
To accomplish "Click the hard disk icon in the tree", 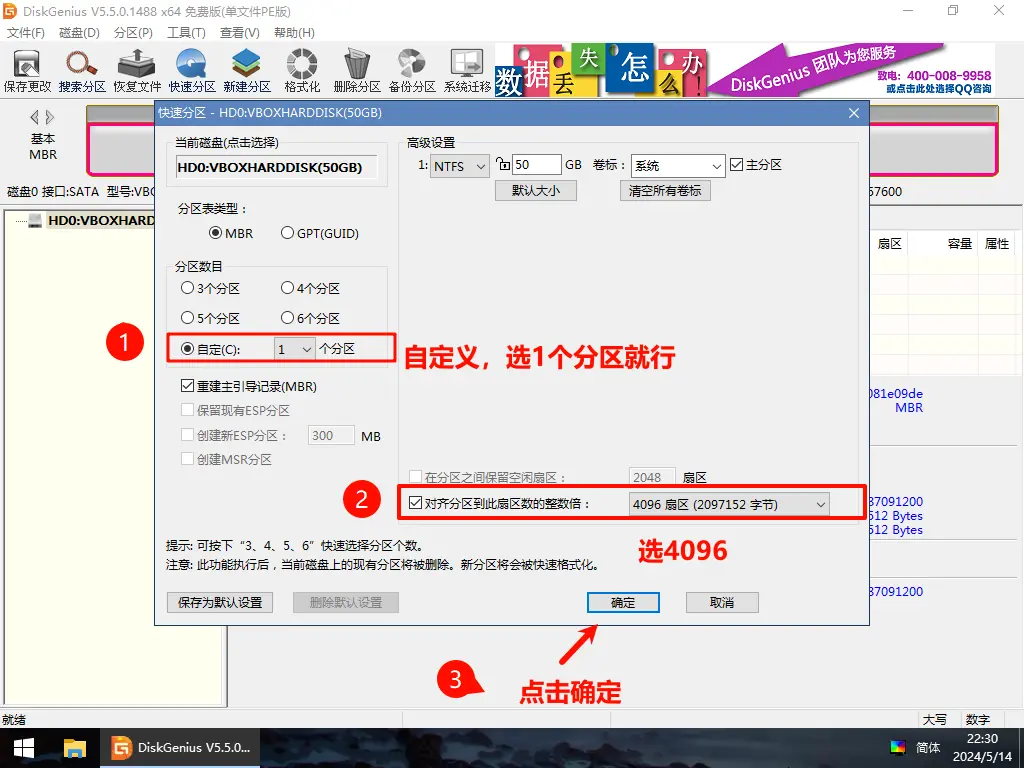I will click(35, 221).
